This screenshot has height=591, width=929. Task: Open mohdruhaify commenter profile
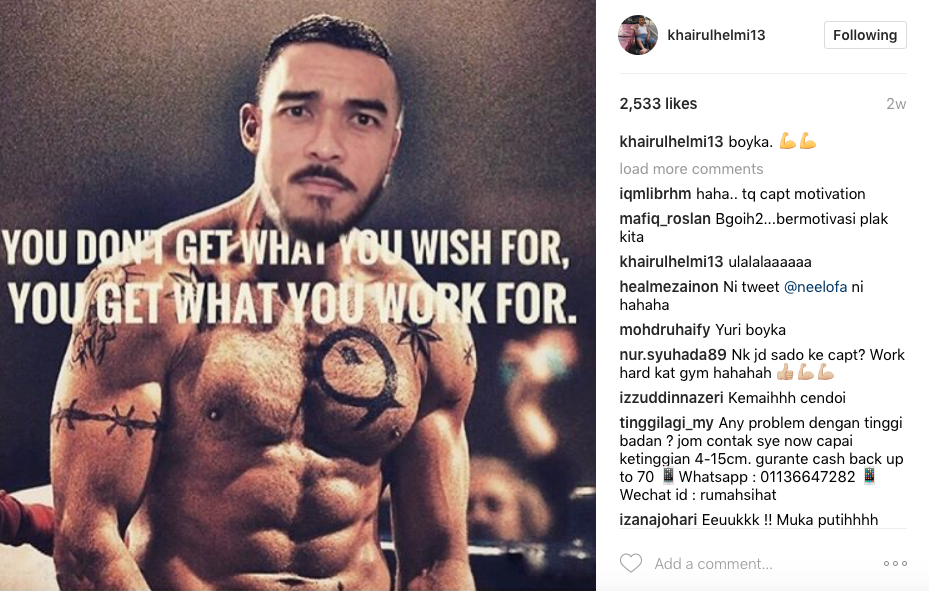click(665, 329)
